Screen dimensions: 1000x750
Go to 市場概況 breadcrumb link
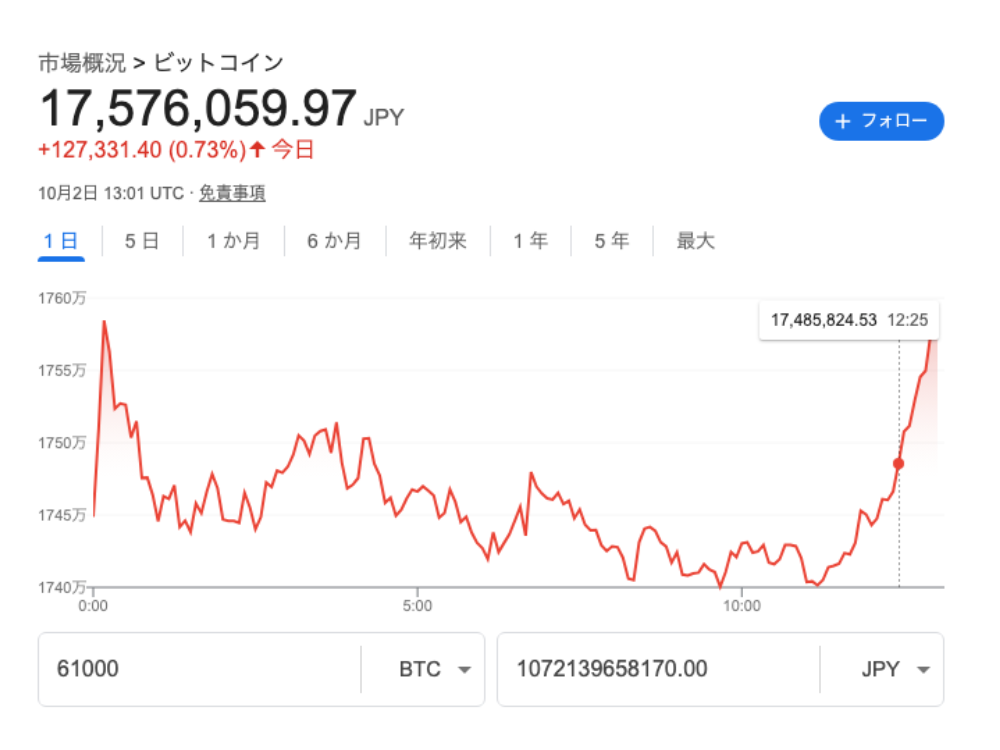[82, 63]
